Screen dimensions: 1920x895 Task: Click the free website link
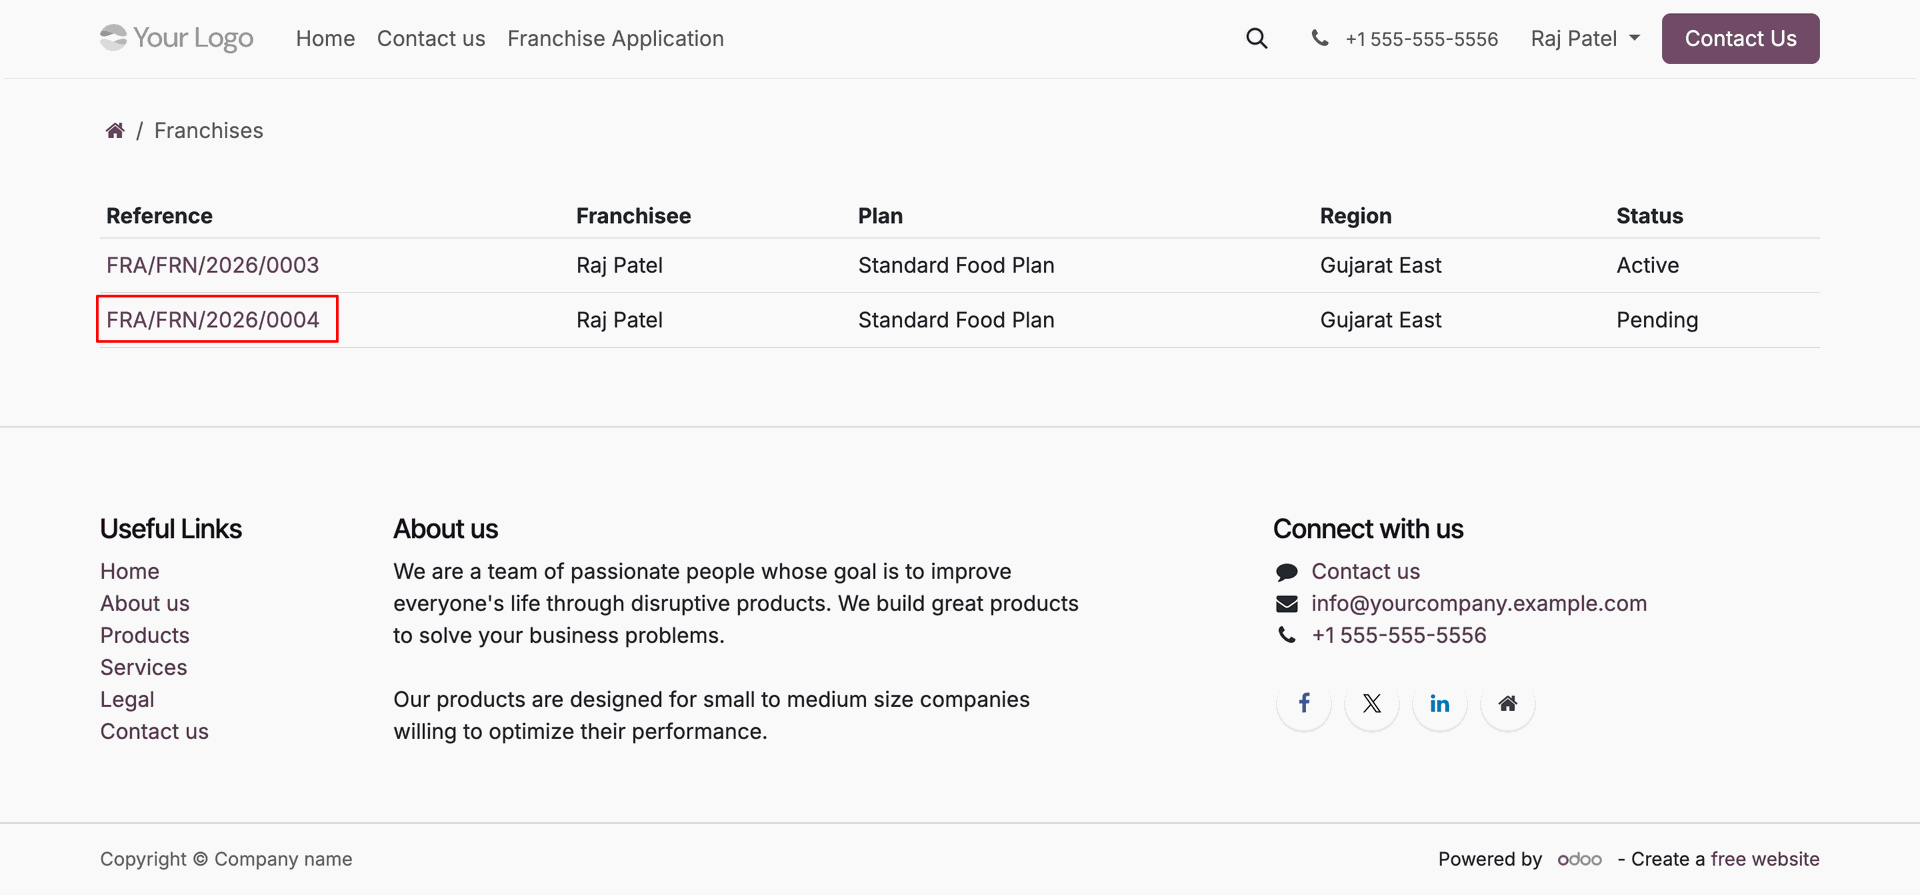pos(1765,859)
